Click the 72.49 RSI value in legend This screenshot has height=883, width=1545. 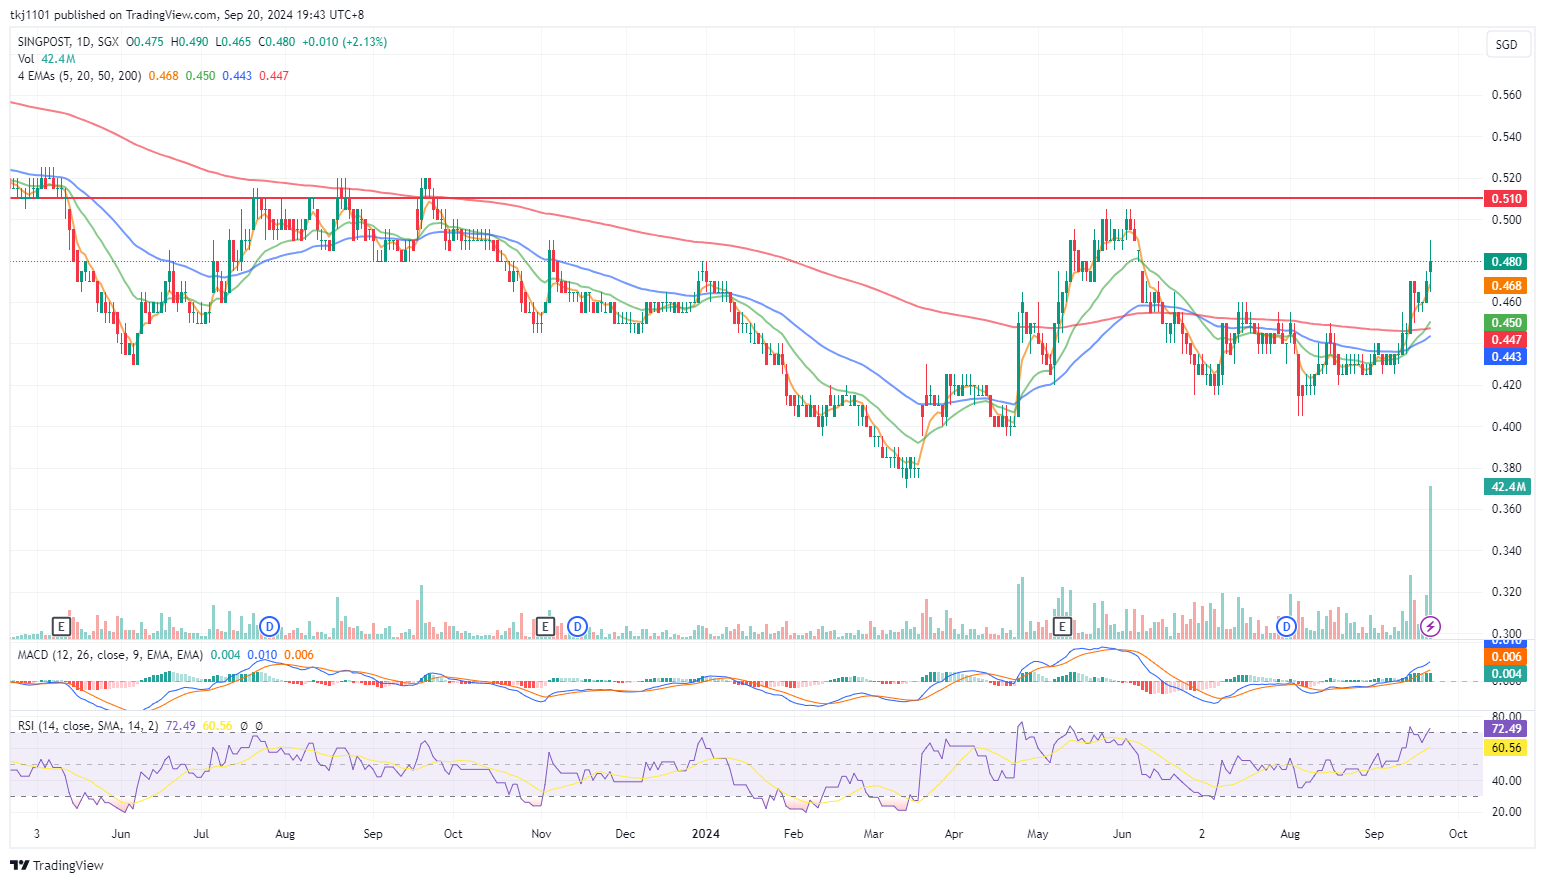click(180, 726)
